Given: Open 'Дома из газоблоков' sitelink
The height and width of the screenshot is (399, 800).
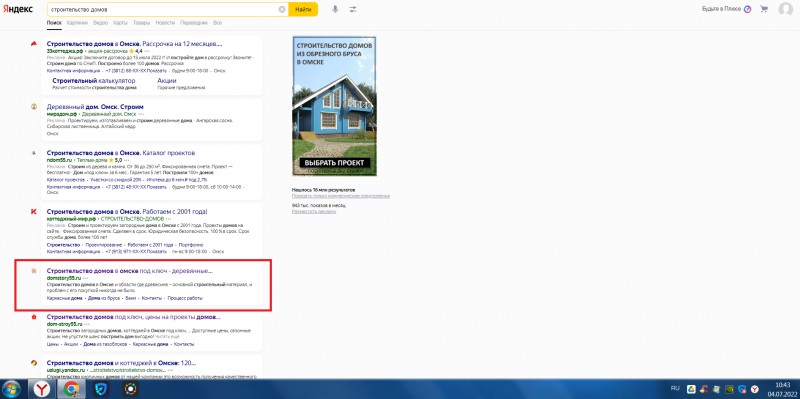Looking at the screenshot, I should pyautogui.click(x=105, y=344).
